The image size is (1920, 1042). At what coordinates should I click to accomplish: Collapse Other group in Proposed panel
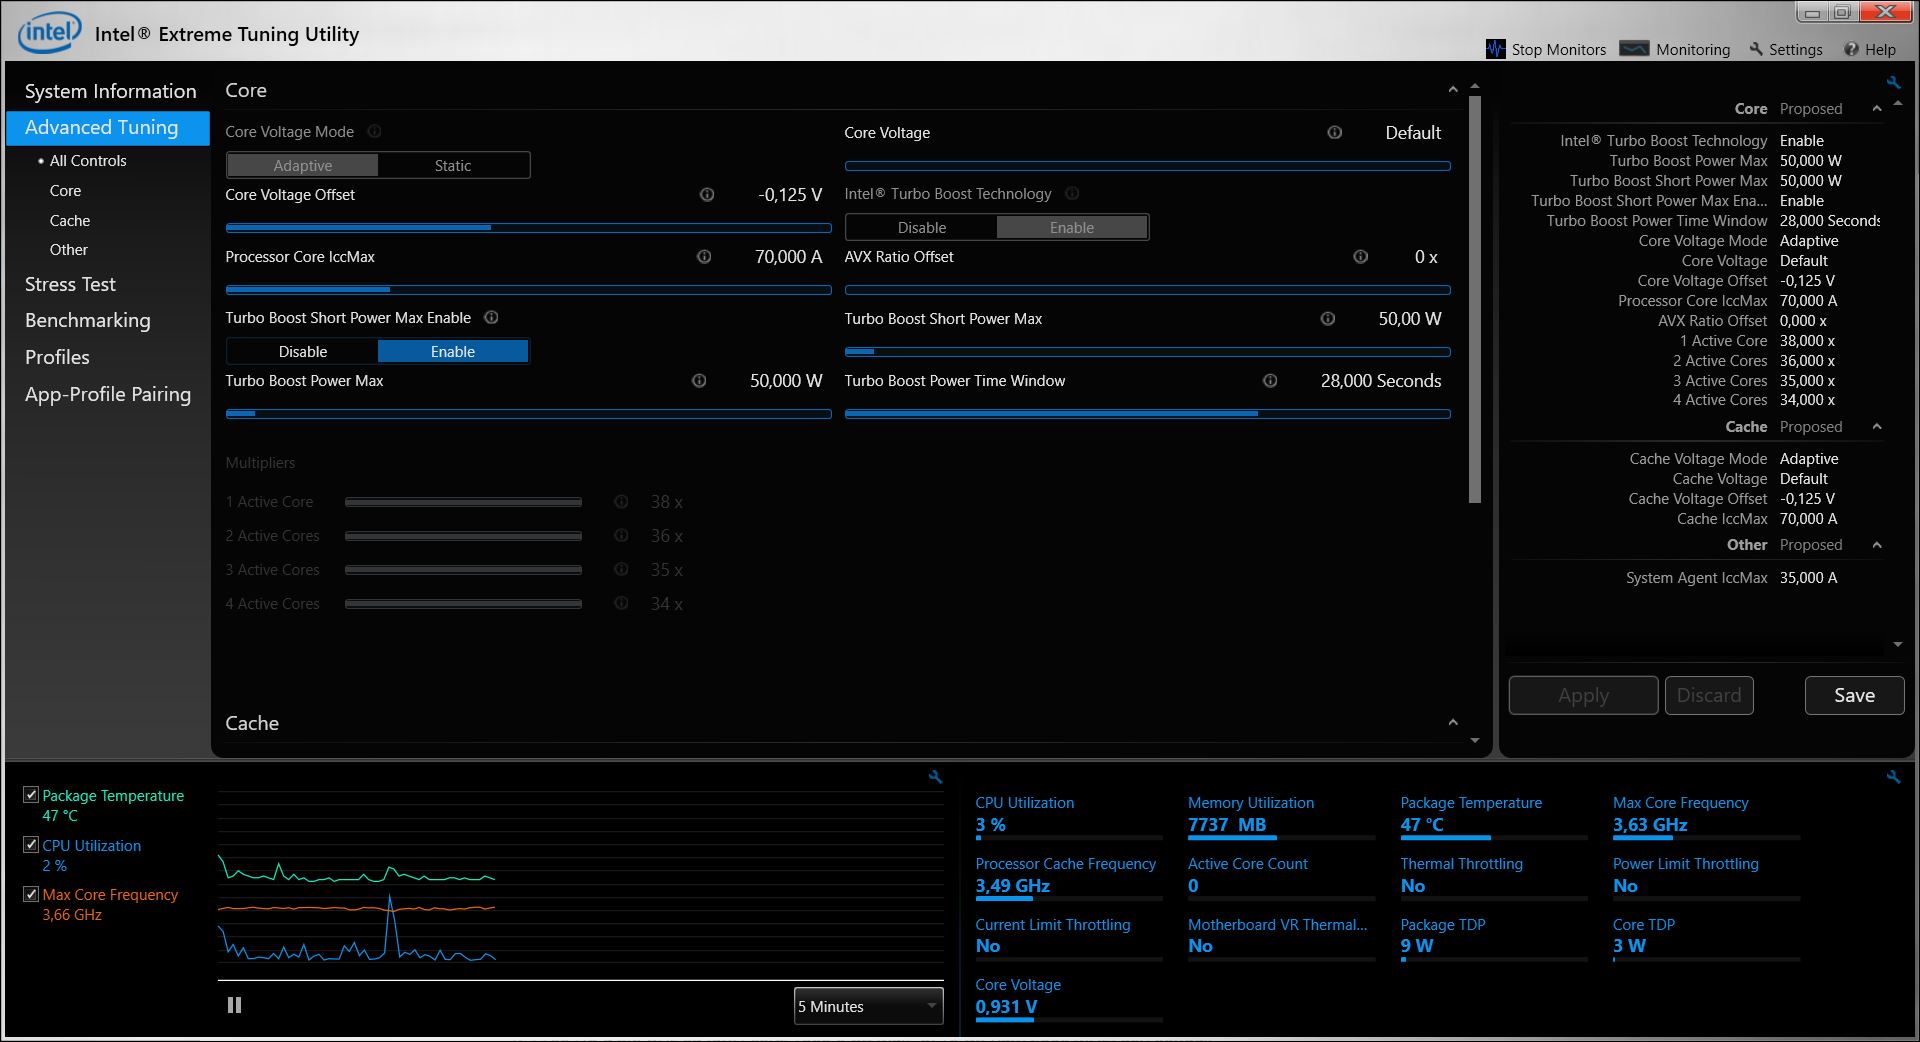coord(1877,545)
